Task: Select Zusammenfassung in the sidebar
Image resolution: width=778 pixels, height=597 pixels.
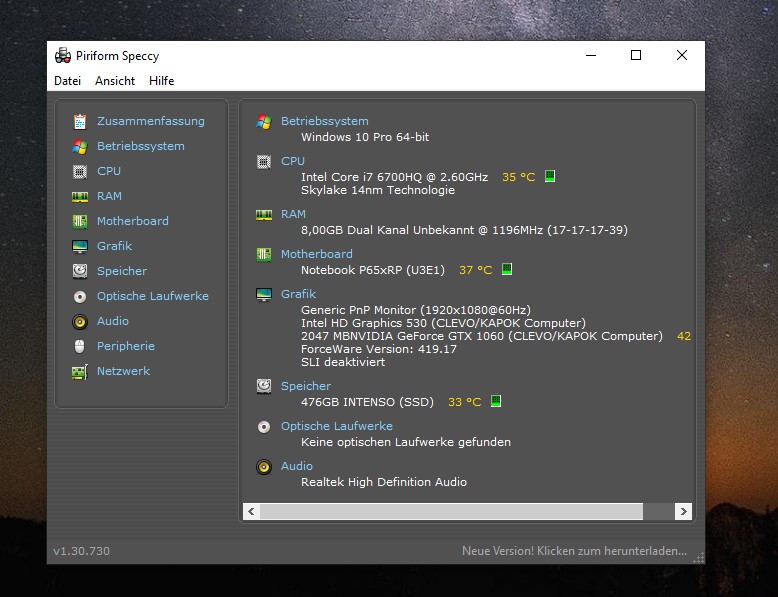Action: tap(151, 121)
